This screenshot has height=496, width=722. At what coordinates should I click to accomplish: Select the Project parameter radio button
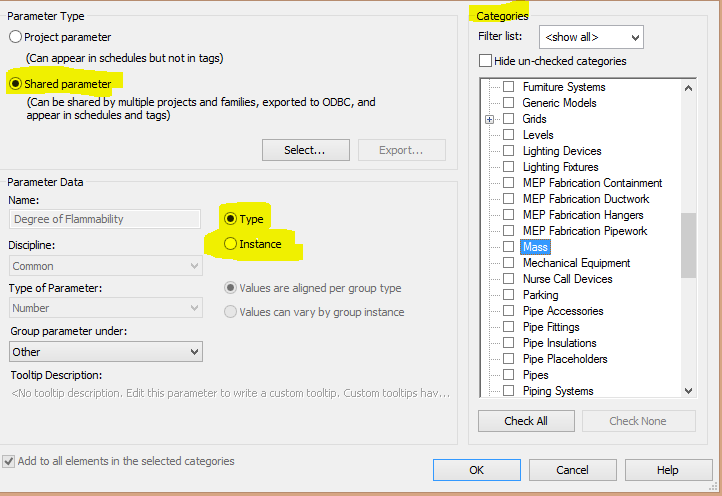point(15,37)
